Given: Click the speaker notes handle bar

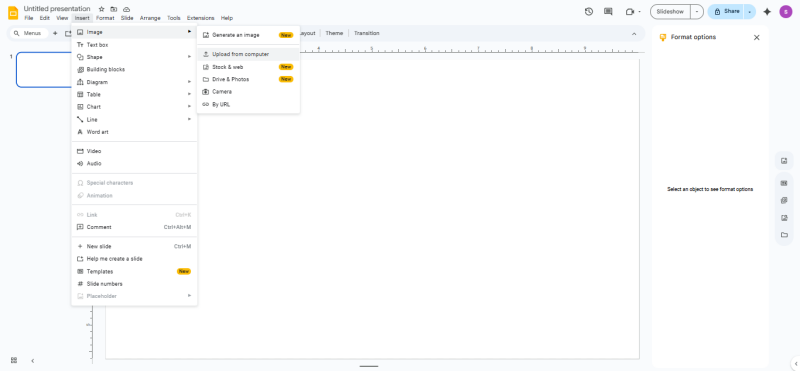Looking at the screenshot, I should (369, 366).
